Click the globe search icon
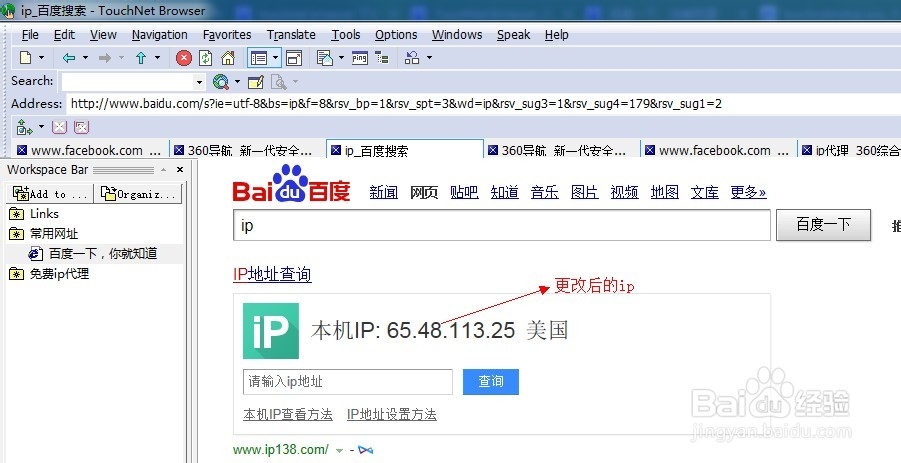 [x=221, y=82]
